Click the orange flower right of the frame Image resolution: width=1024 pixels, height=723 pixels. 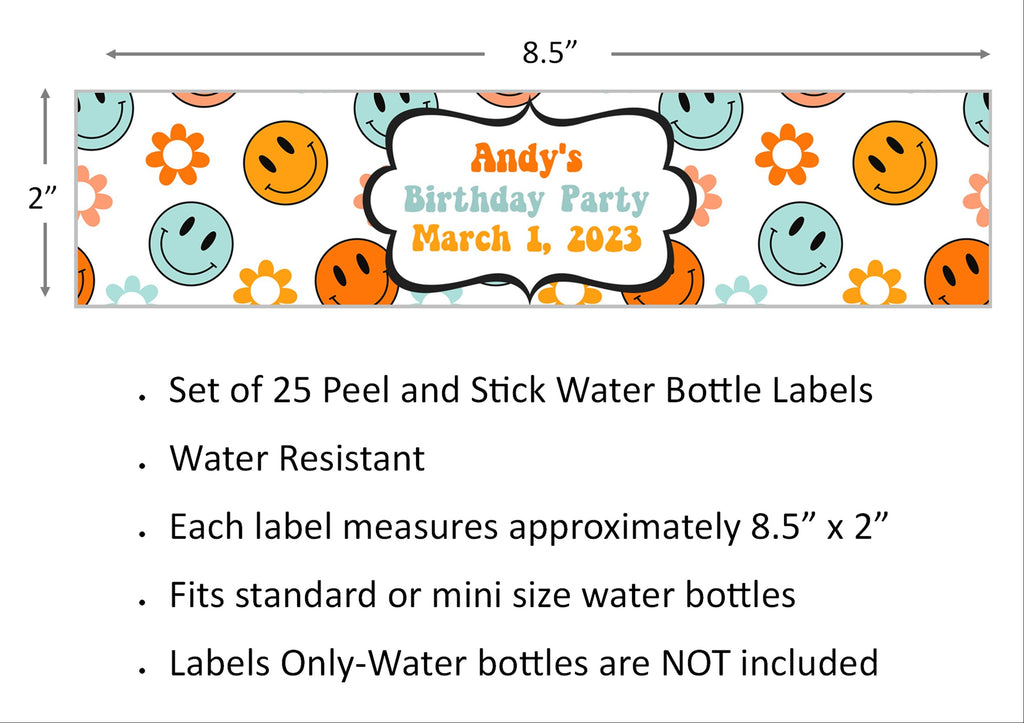click(x=786, y=155)
